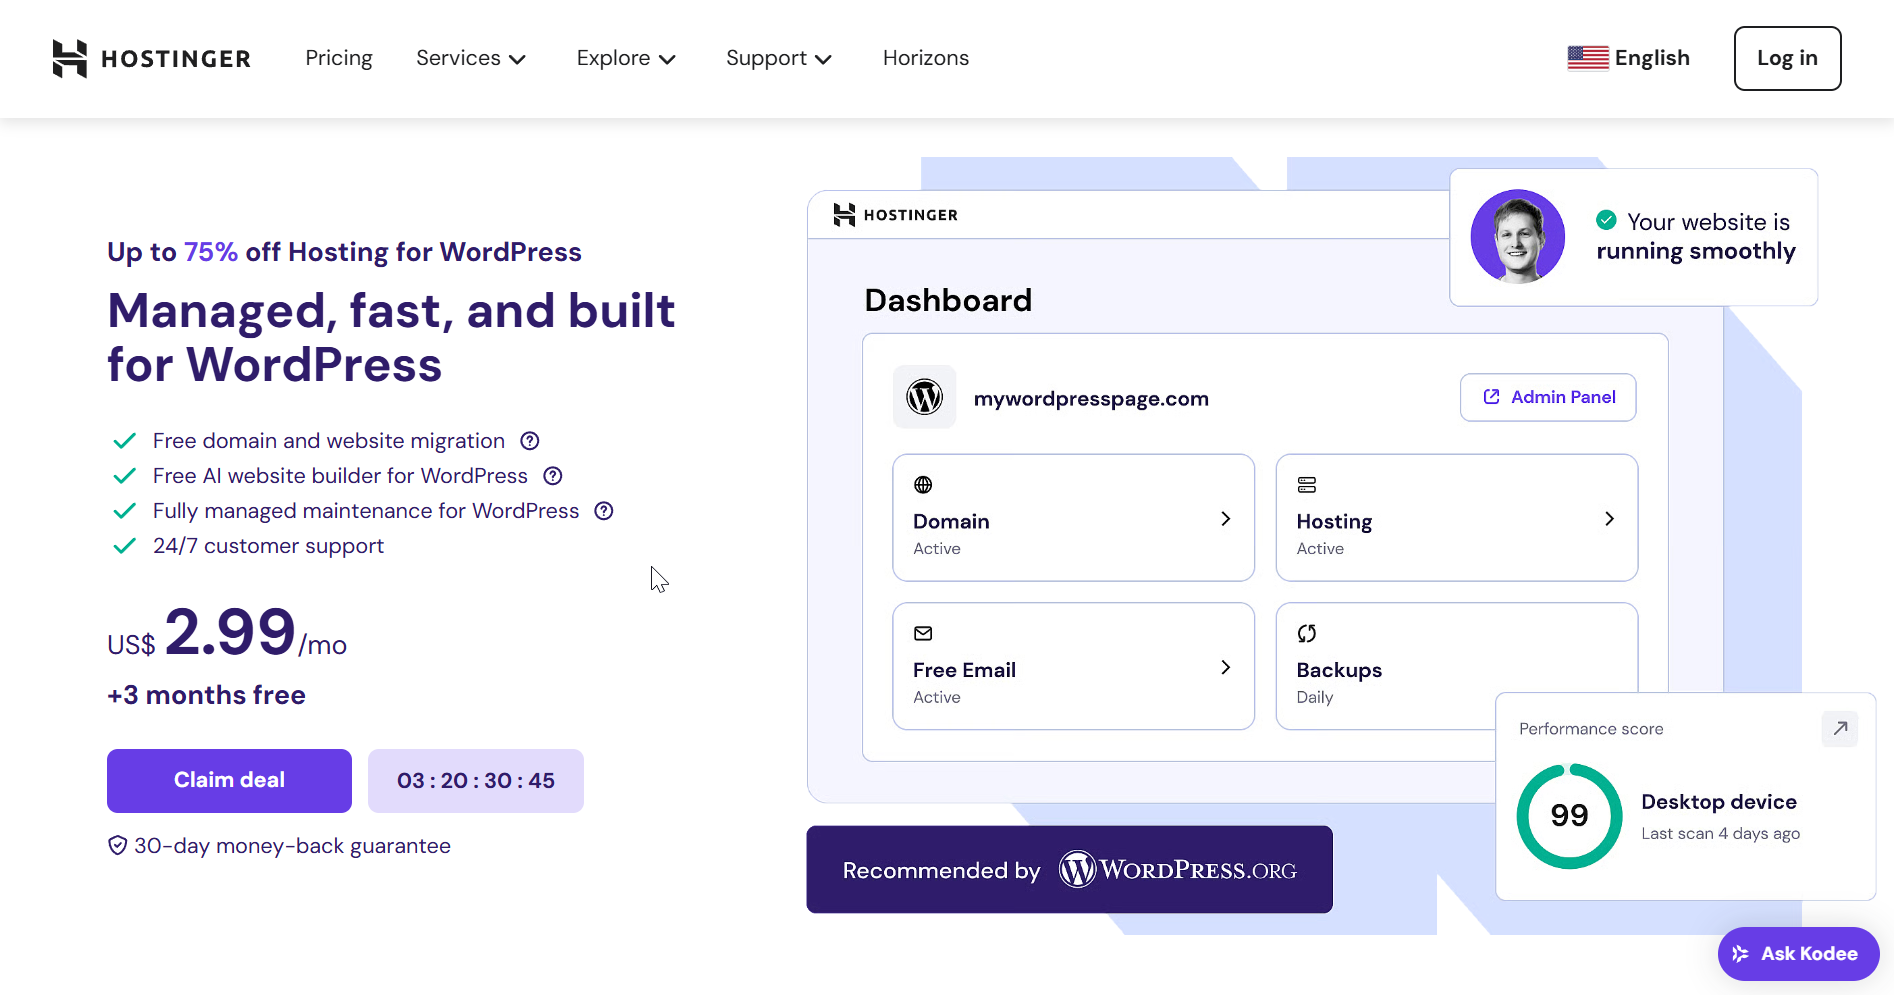Open the Horizons menu item
The width and height of the screenshot is (1894, 995).
click(x=926, y=58)
